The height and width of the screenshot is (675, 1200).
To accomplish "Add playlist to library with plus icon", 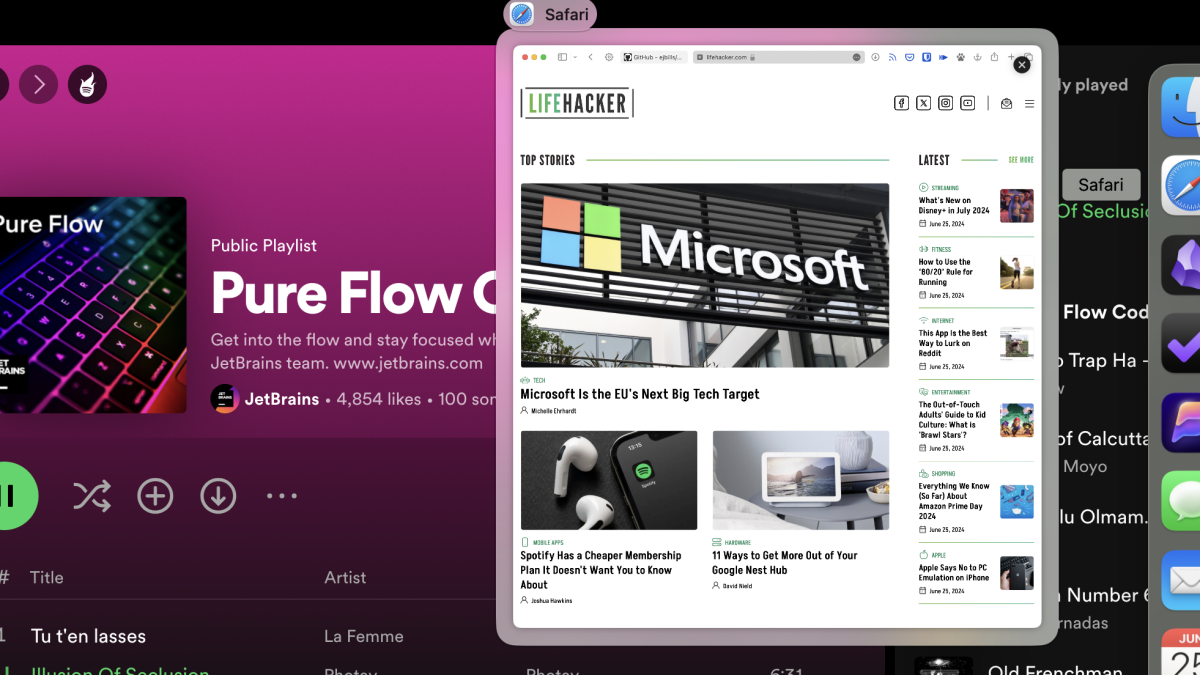I will coord(155,496).
